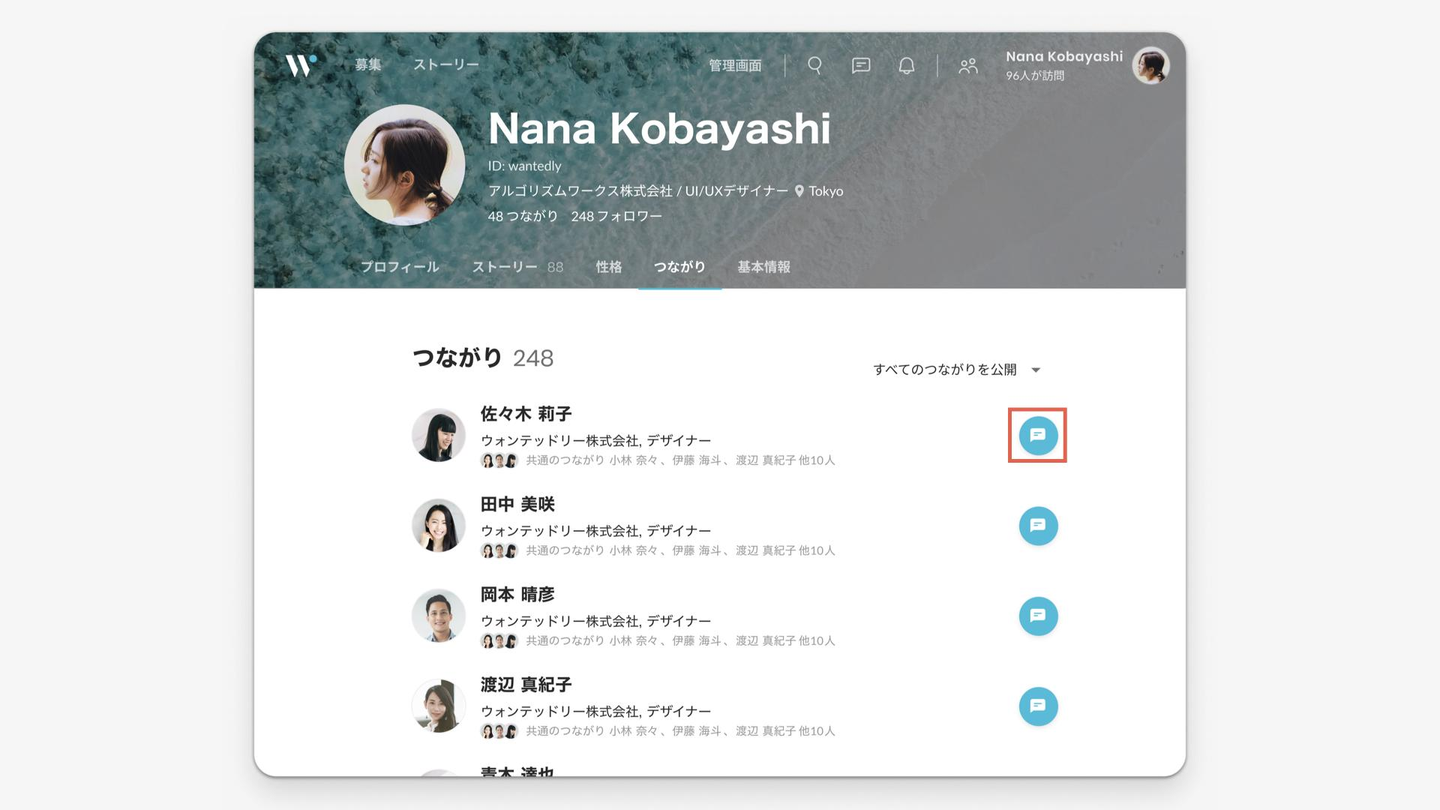
Task: Click the people connections icon in header
Action: coord(968,66)
